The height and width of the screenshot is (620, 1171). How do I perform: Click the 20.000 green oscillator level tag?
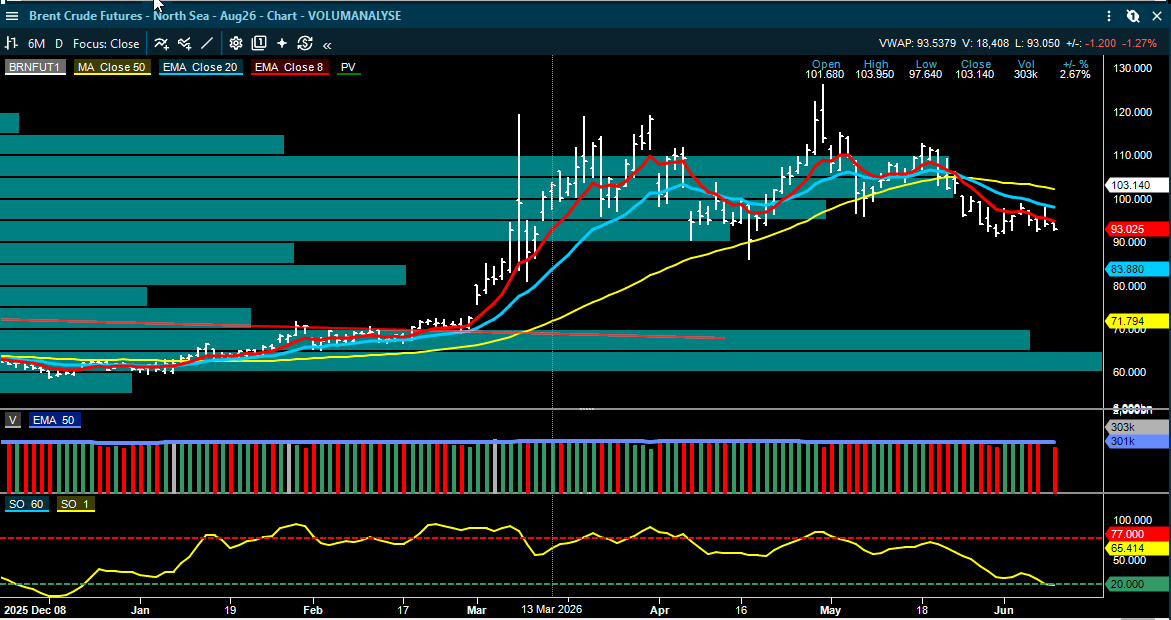pyautogui.click(x=1136, y=584)
